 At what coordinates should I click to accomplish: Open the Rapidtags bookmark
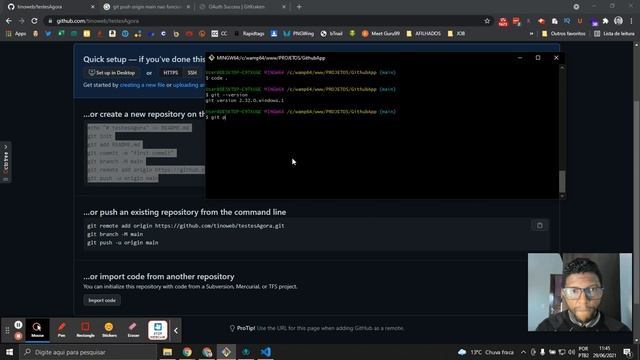point(249,34)
